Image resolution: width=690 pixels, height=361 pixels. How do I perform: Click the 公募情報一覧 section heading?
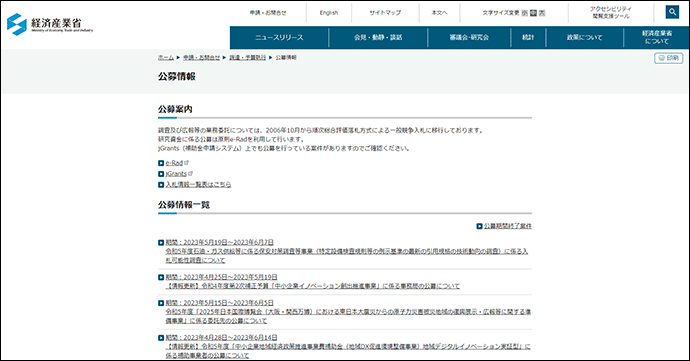point(184,205)
